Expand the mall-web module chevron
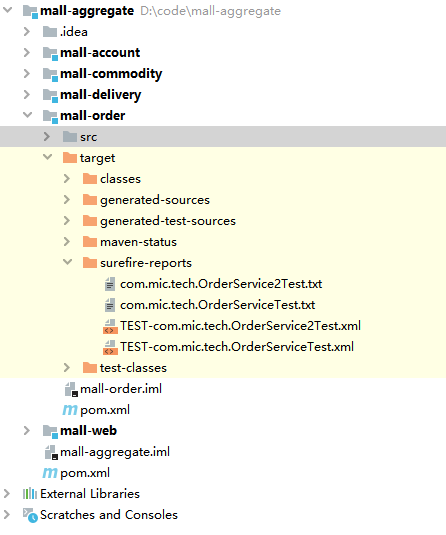The height and width of the screenshot is (535, 446). tap(27, 431)
